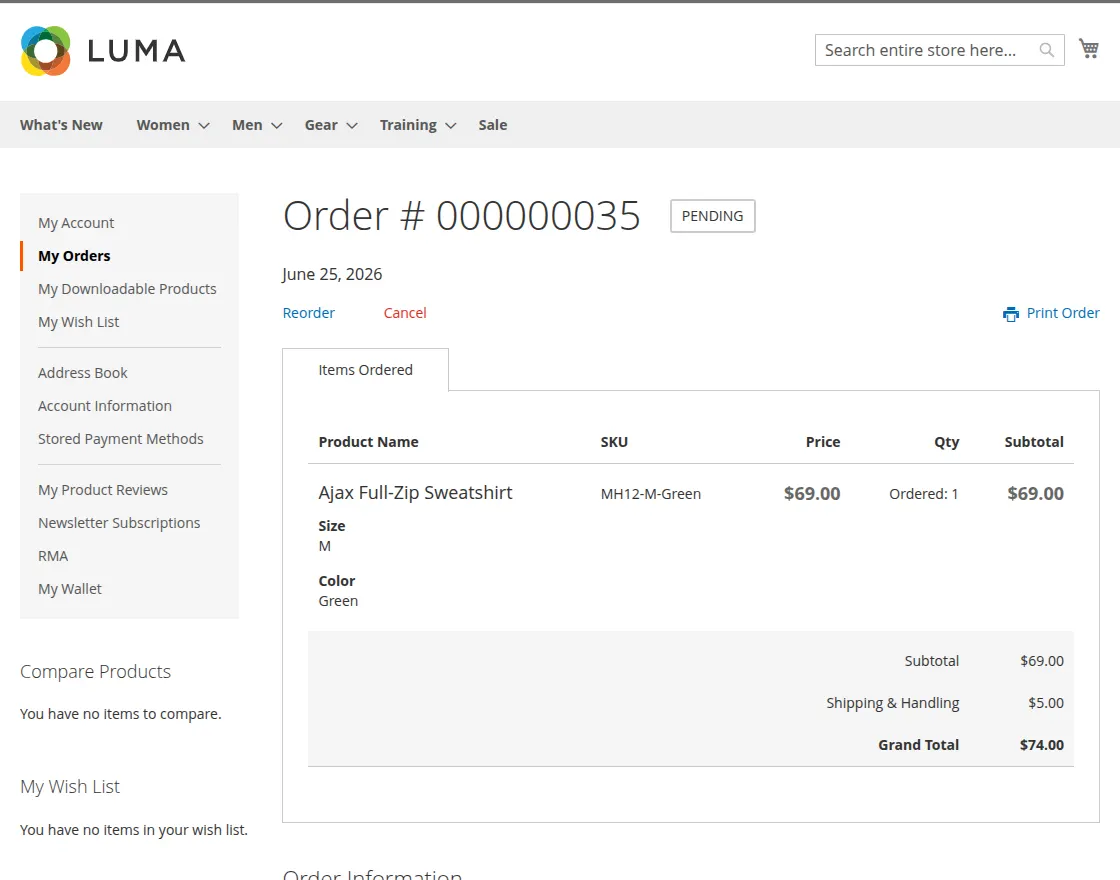Open the Women menu

pos(163,125)
